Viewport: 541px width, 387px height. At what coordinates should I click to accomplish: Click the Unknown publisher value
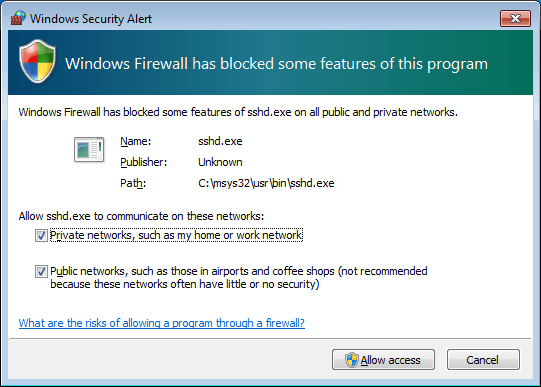pyautogui.click(x=220, y=162)
